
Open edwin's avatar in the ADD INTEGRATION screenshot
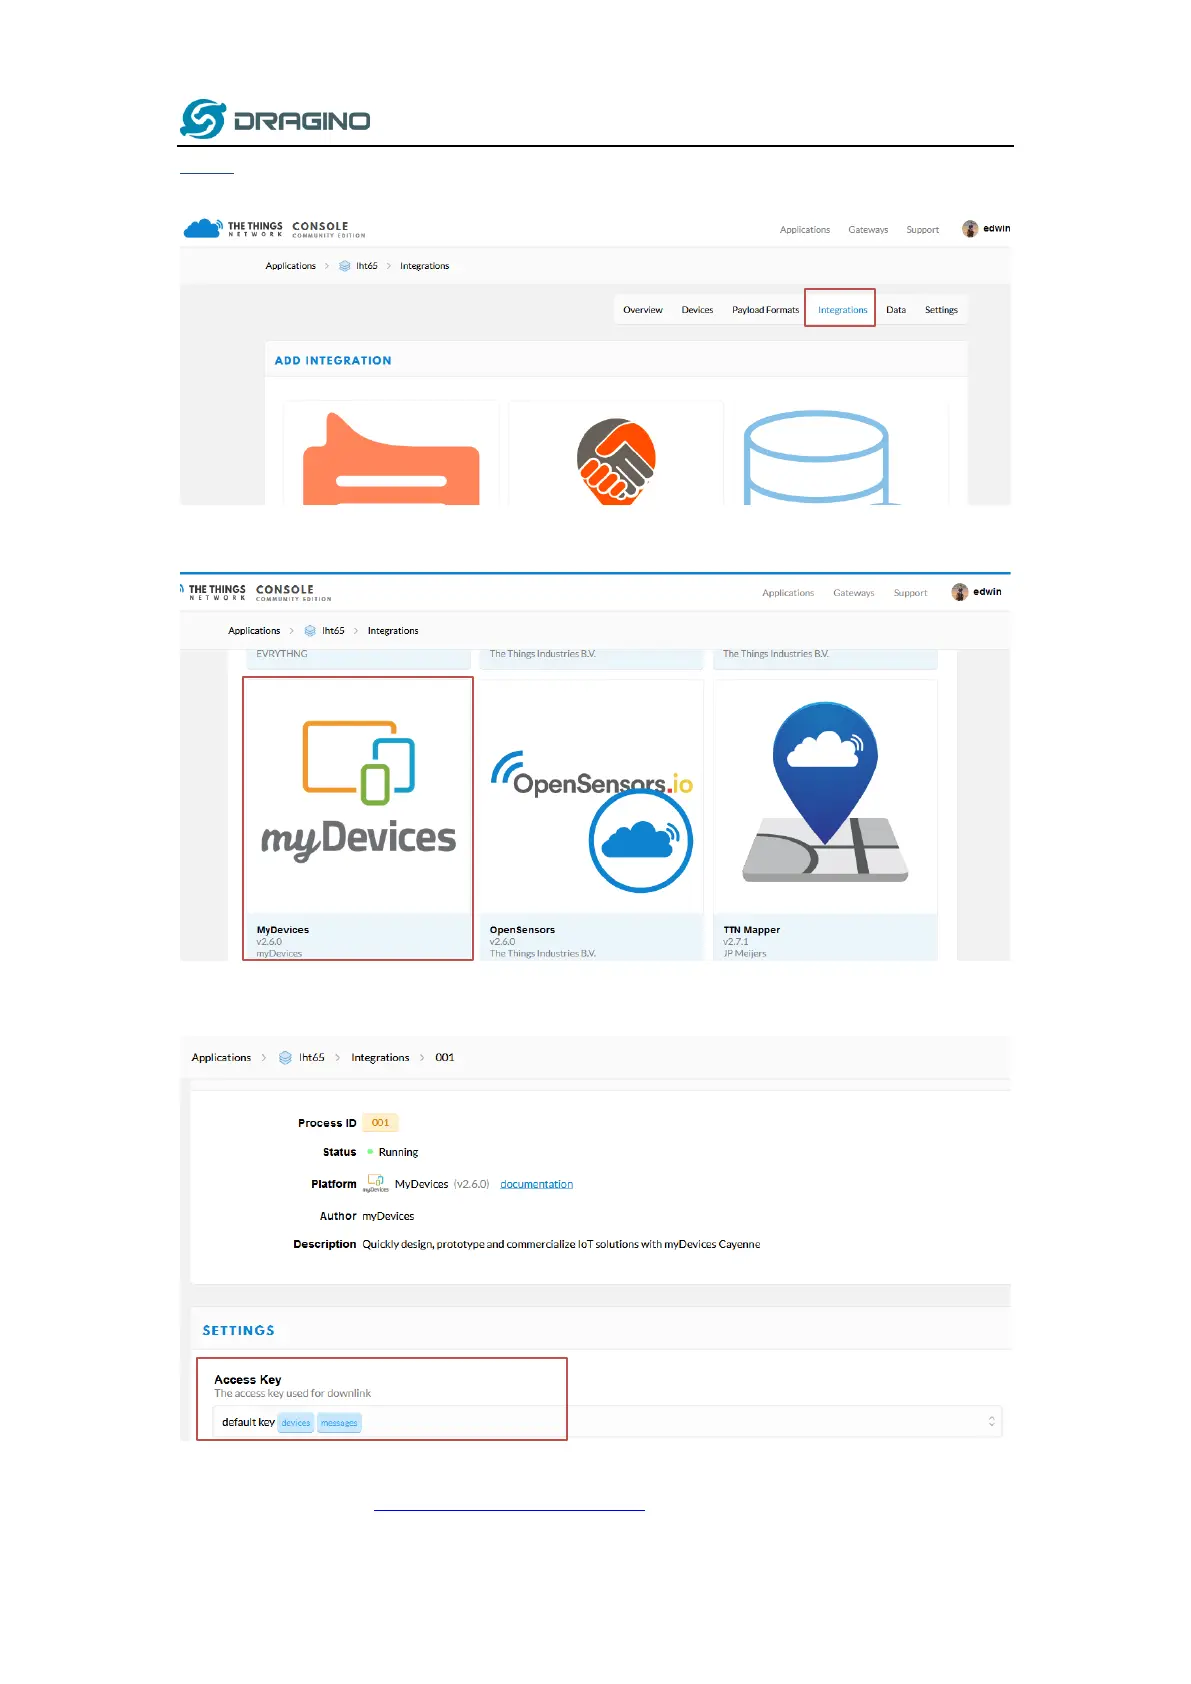(x=970, y=229)
